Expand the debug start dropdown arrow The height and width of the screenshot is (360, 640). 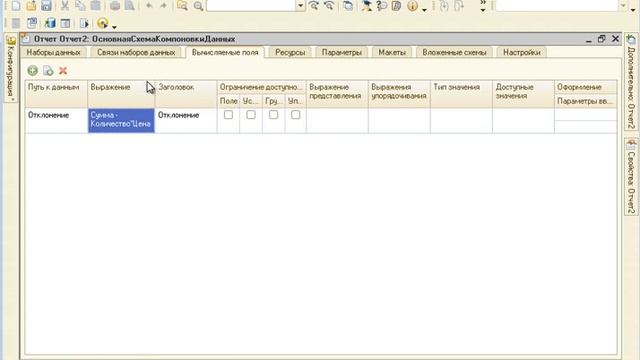115,26
